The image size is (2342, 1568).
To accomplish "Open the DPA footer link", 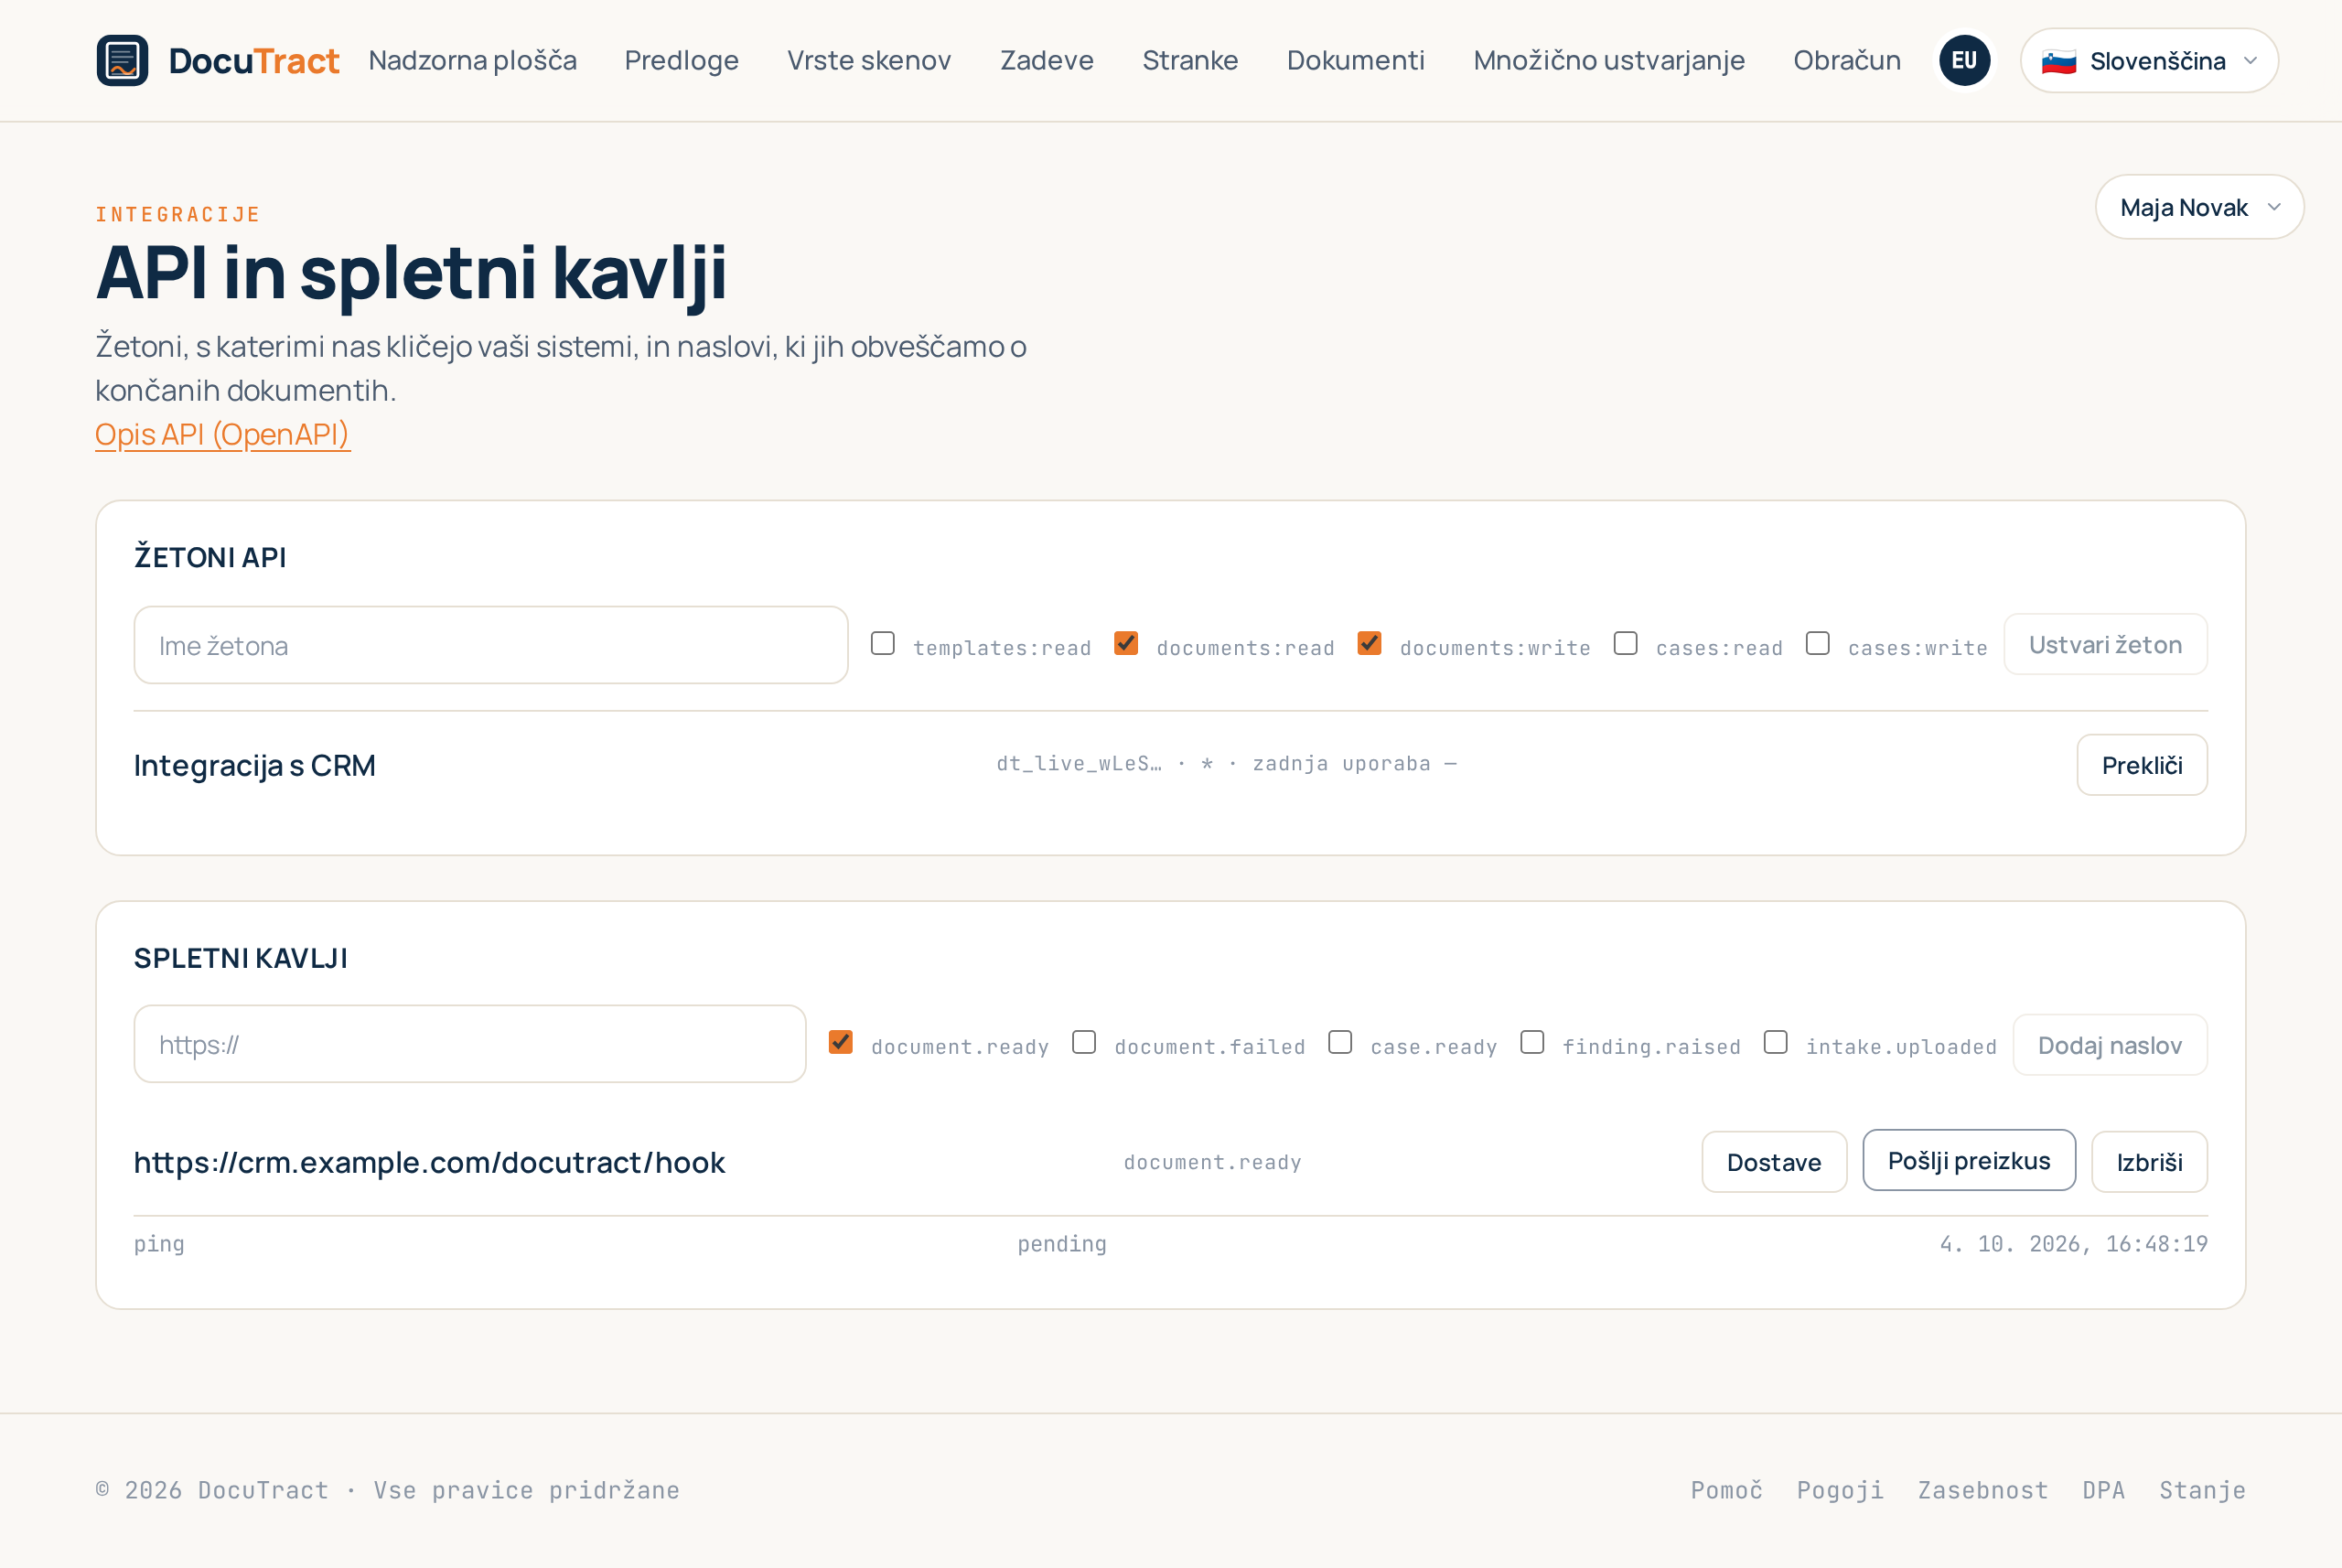I will 2103,1490.
